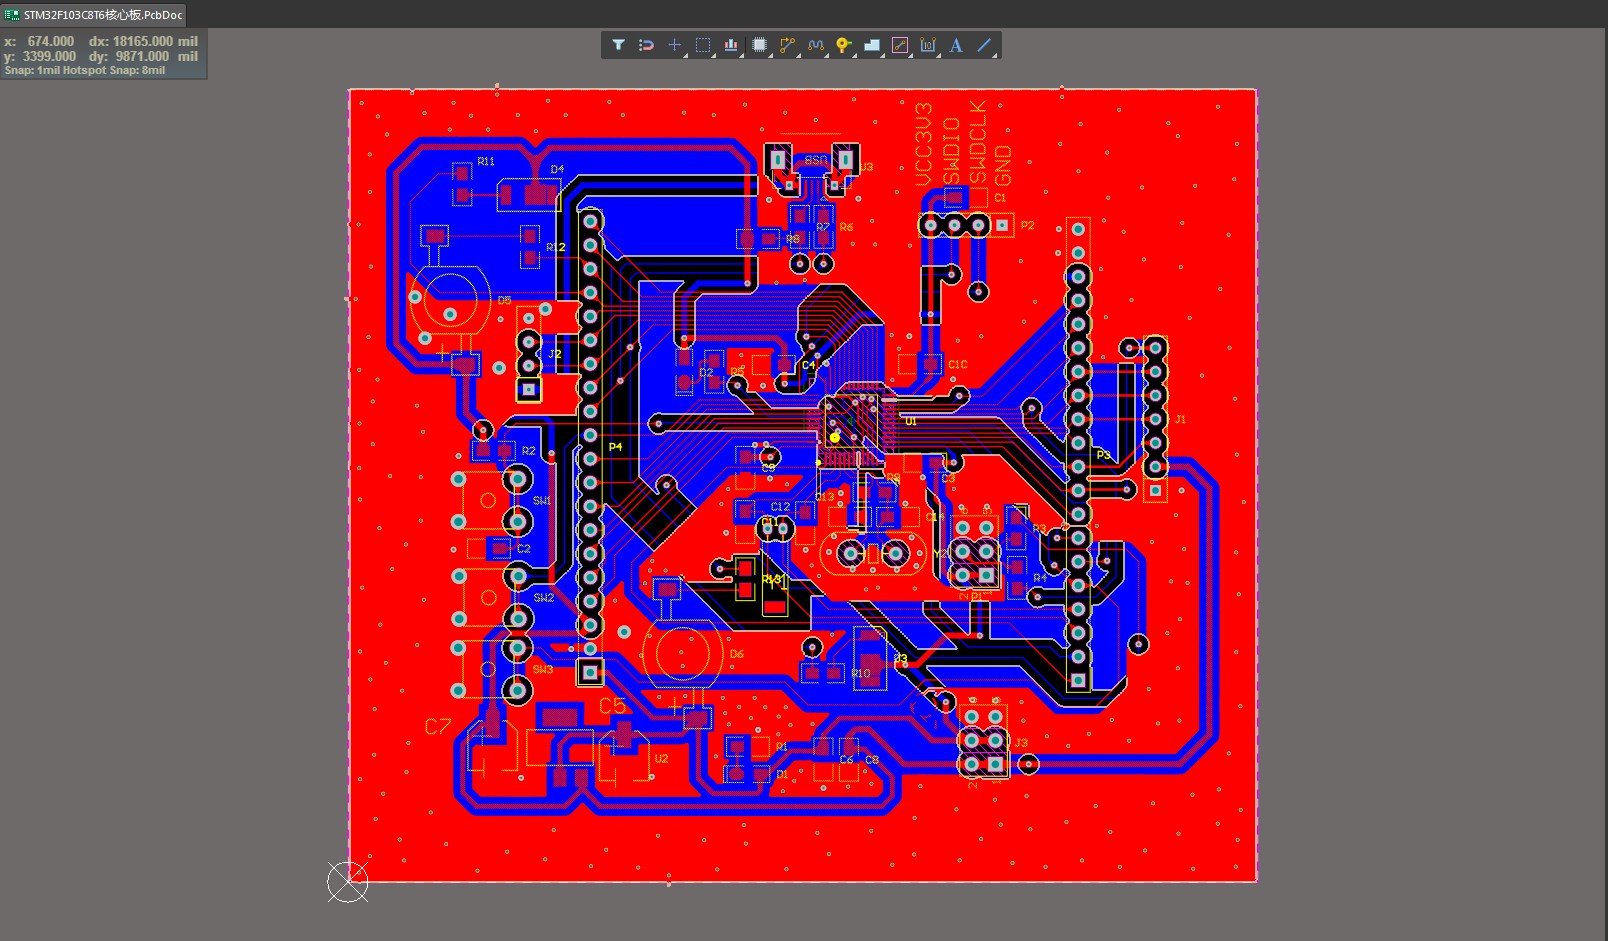Select the place via tool
The image size is (1608, 941).
844,45
